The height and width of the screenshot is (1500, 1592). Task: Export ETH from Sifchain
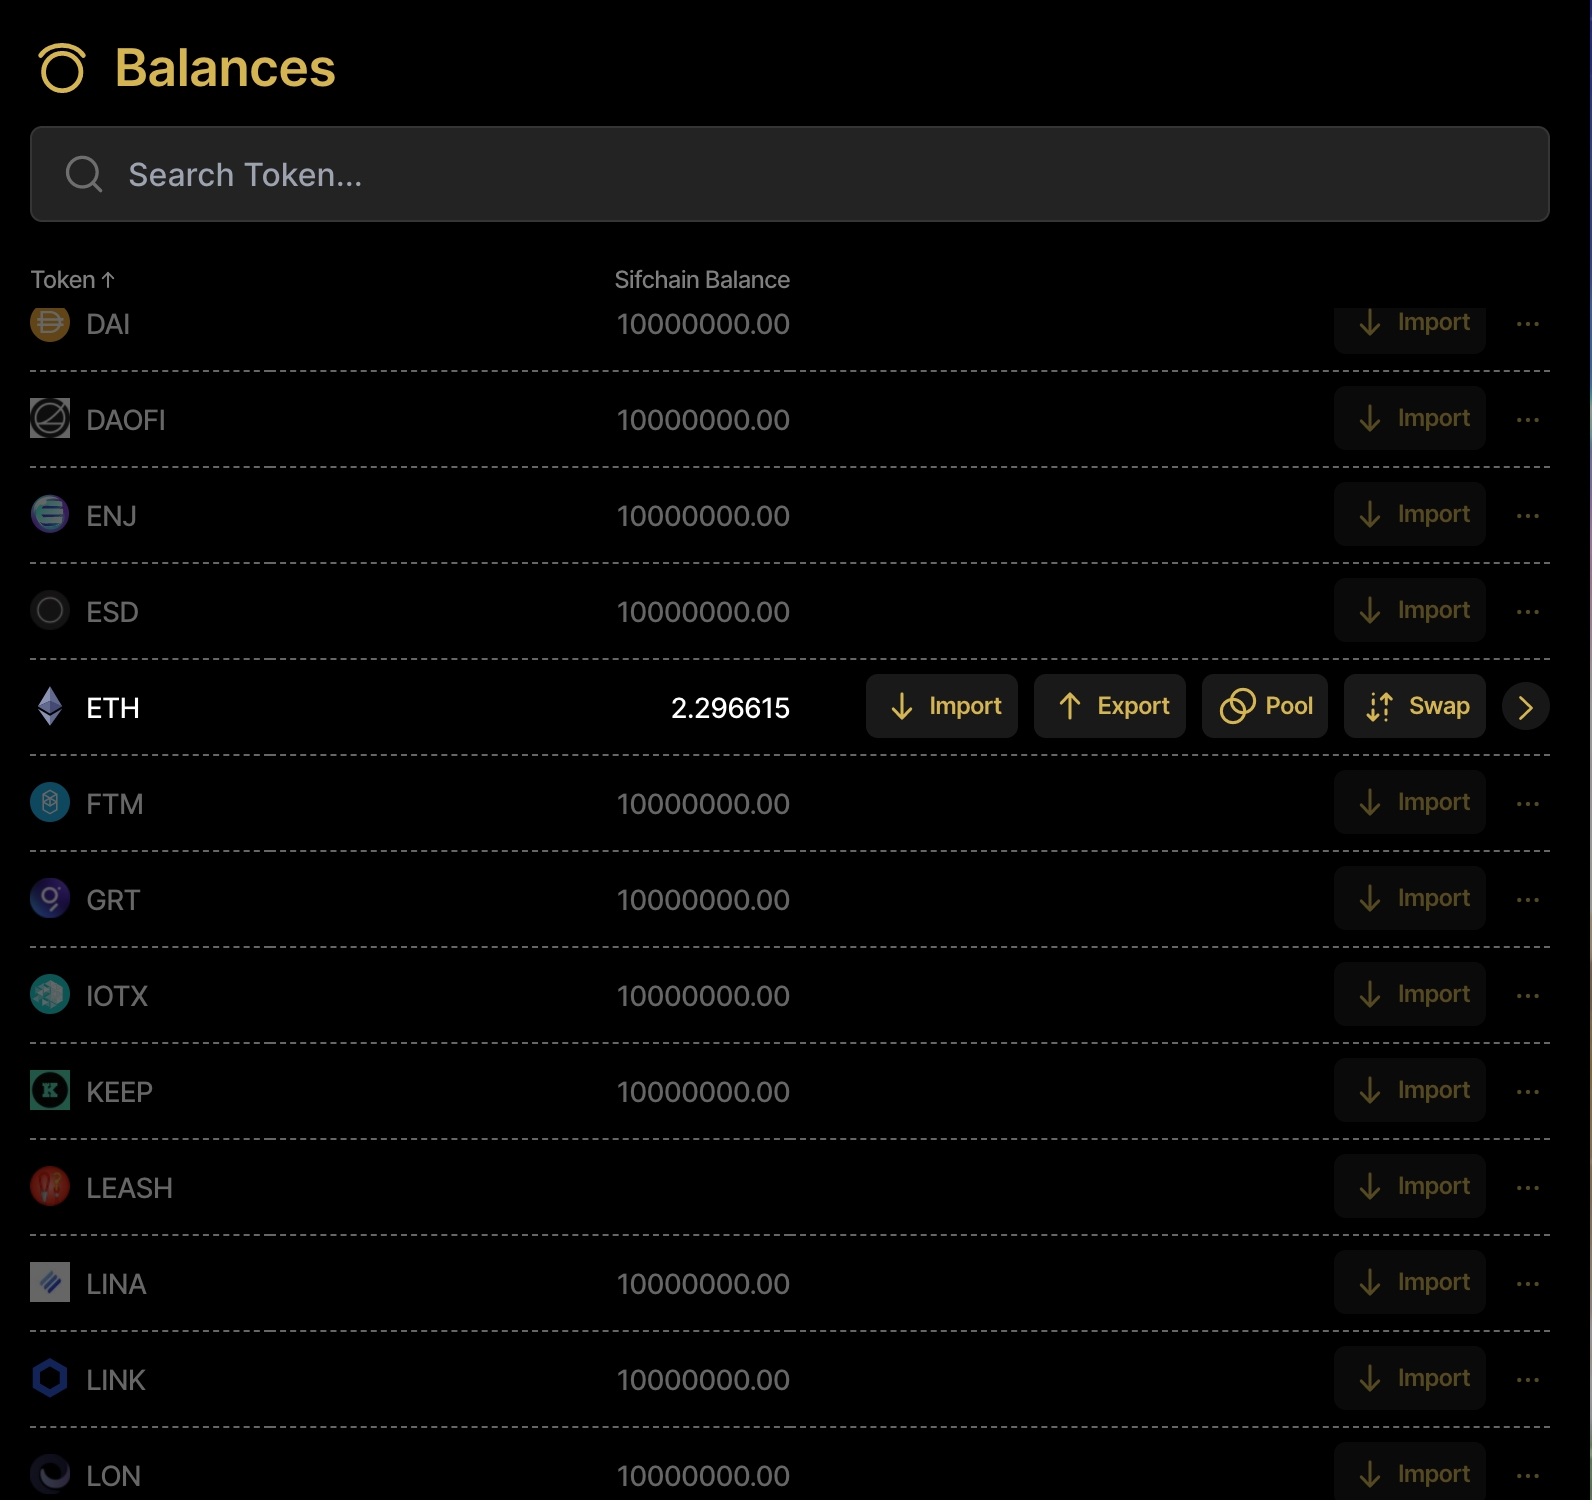click(x=1109, y=706)
